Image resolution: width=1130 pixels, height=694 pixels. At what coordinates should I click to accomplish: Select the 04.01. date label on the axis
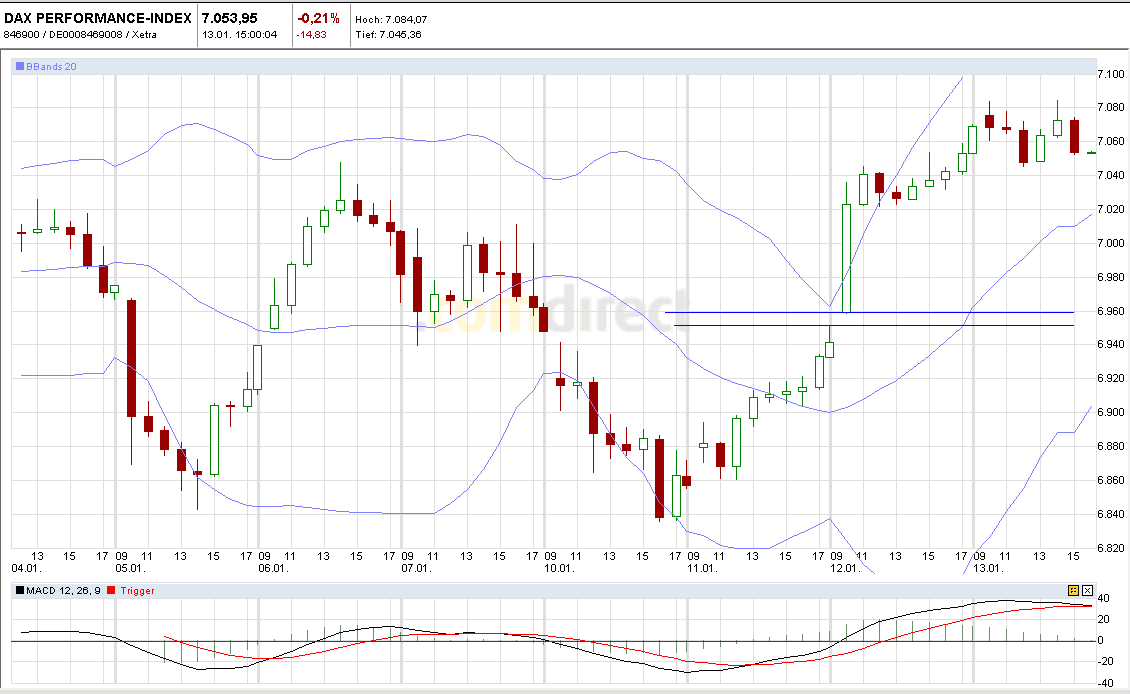25,565
